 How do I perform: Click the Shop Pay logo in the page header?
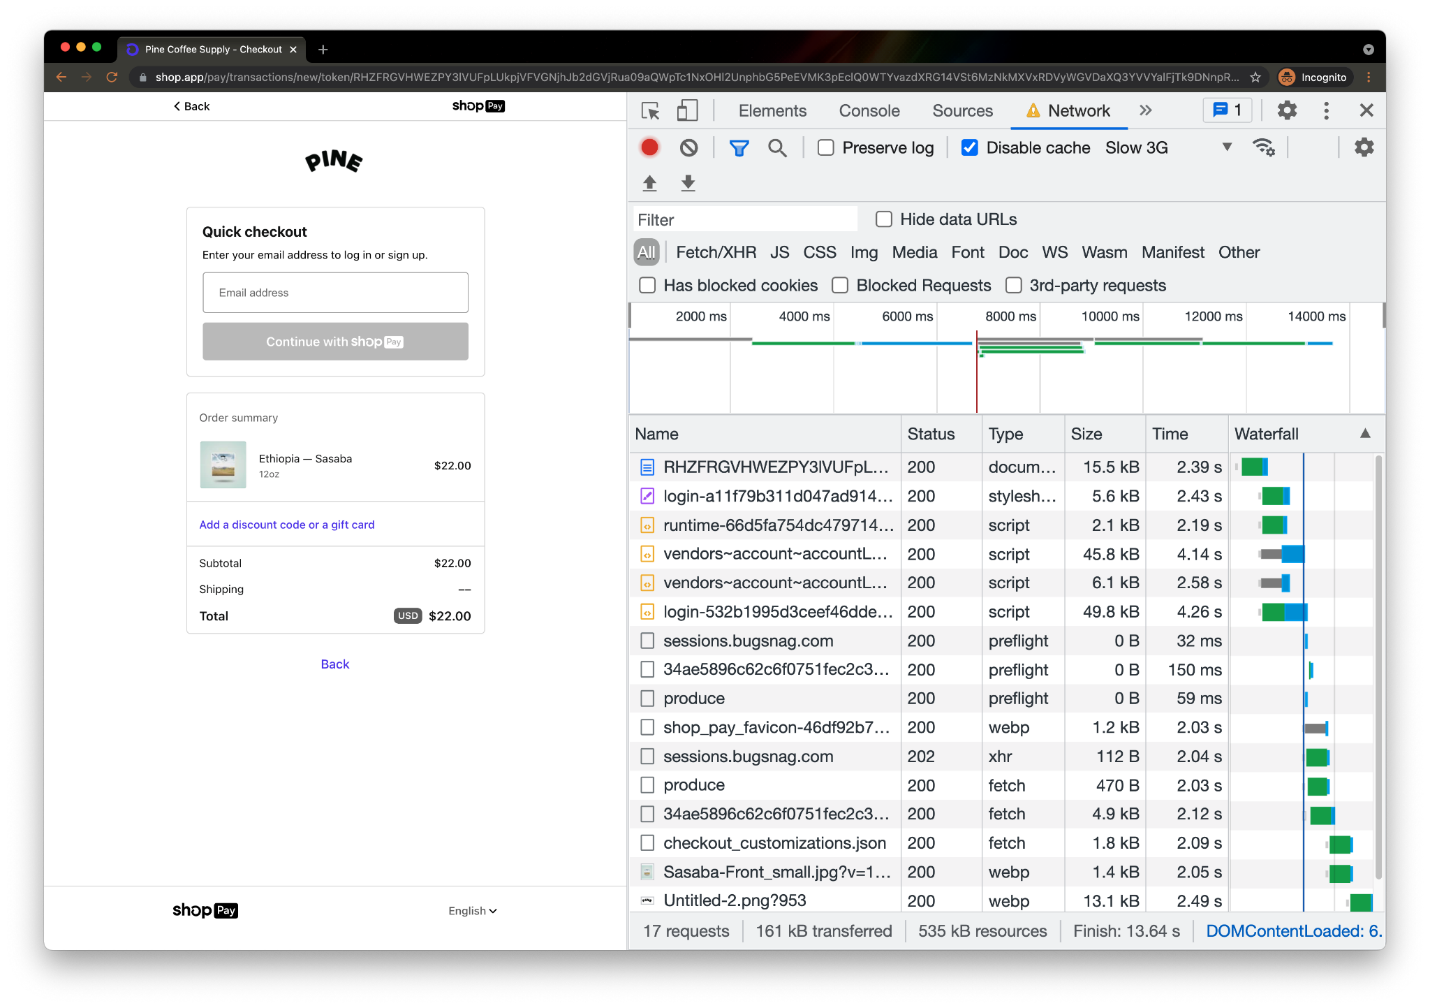point(478,106)
